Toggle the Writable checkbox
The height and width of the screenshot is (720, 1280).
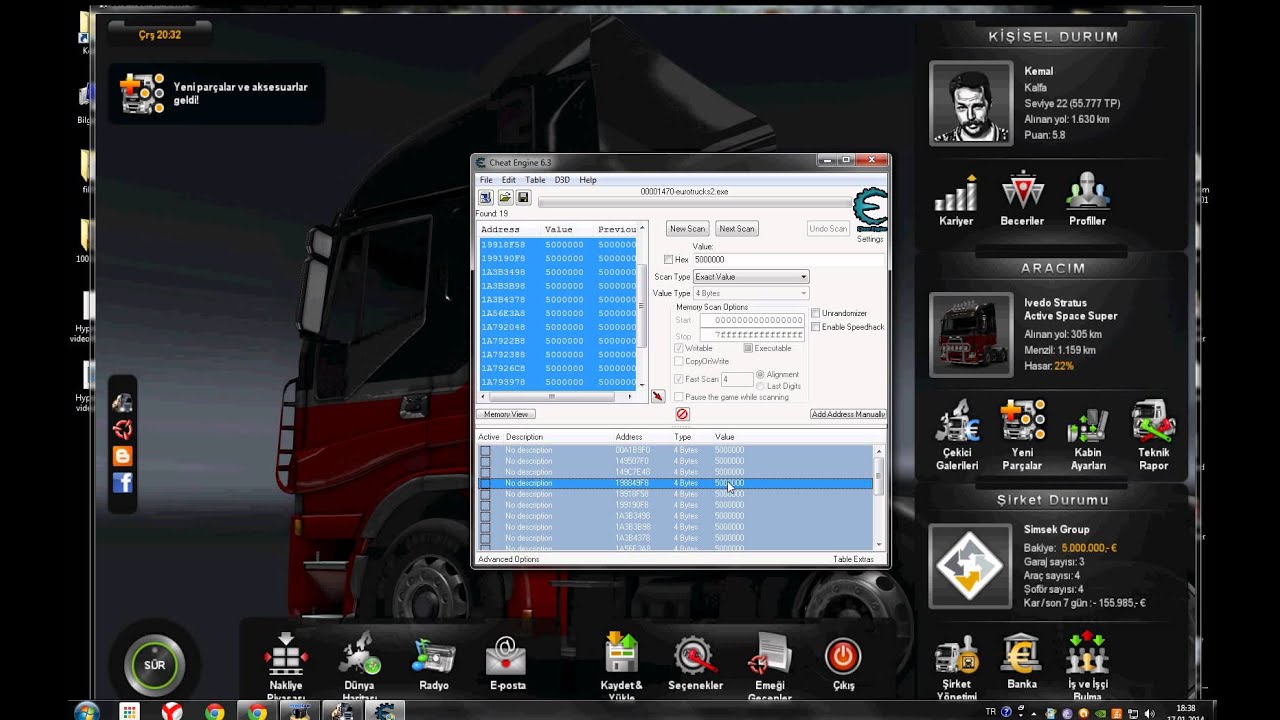coord(680,348)
